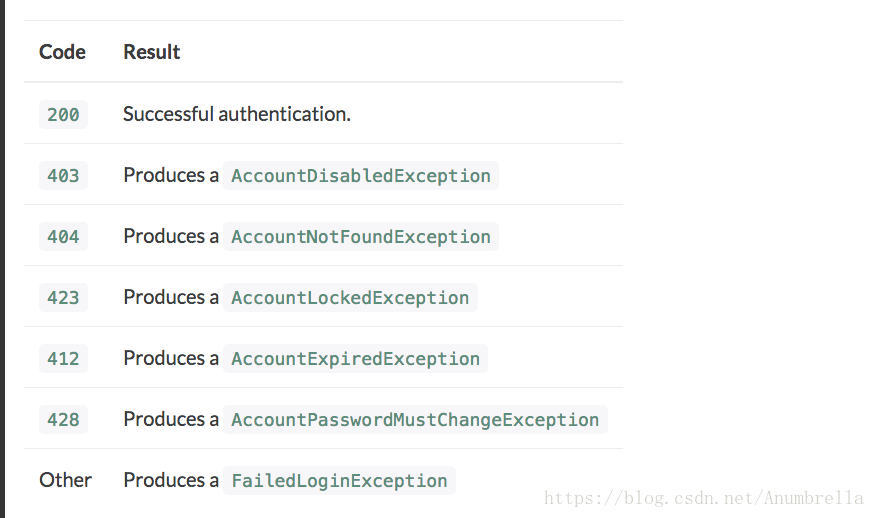Click 'Produces a' text in 428 row
Image resolution: width=875 pixels, height=518 pixels.
tap(171, 419)
